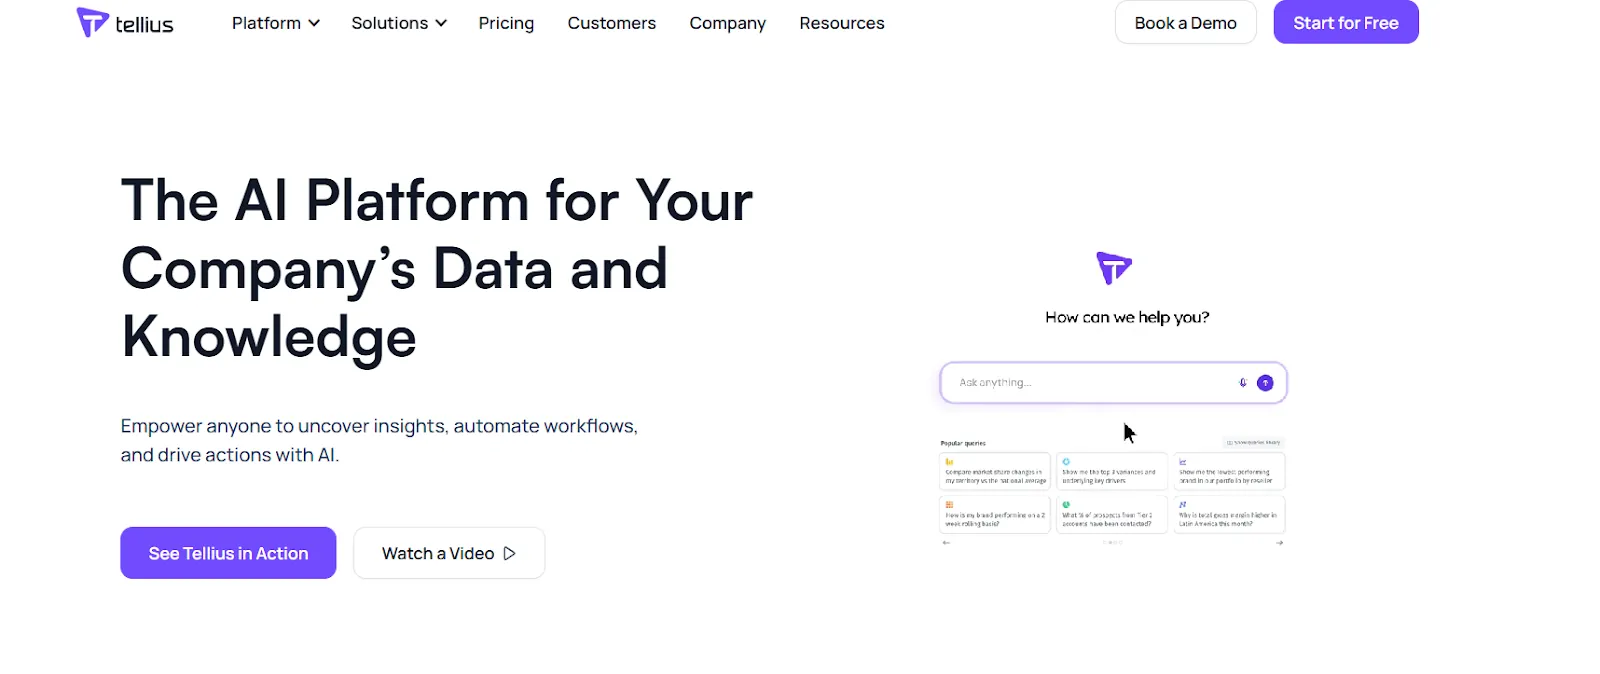This screenshot has height=674, width=1600.
Task: Click the Tellius logo in the header
Action: coord(125,23)
